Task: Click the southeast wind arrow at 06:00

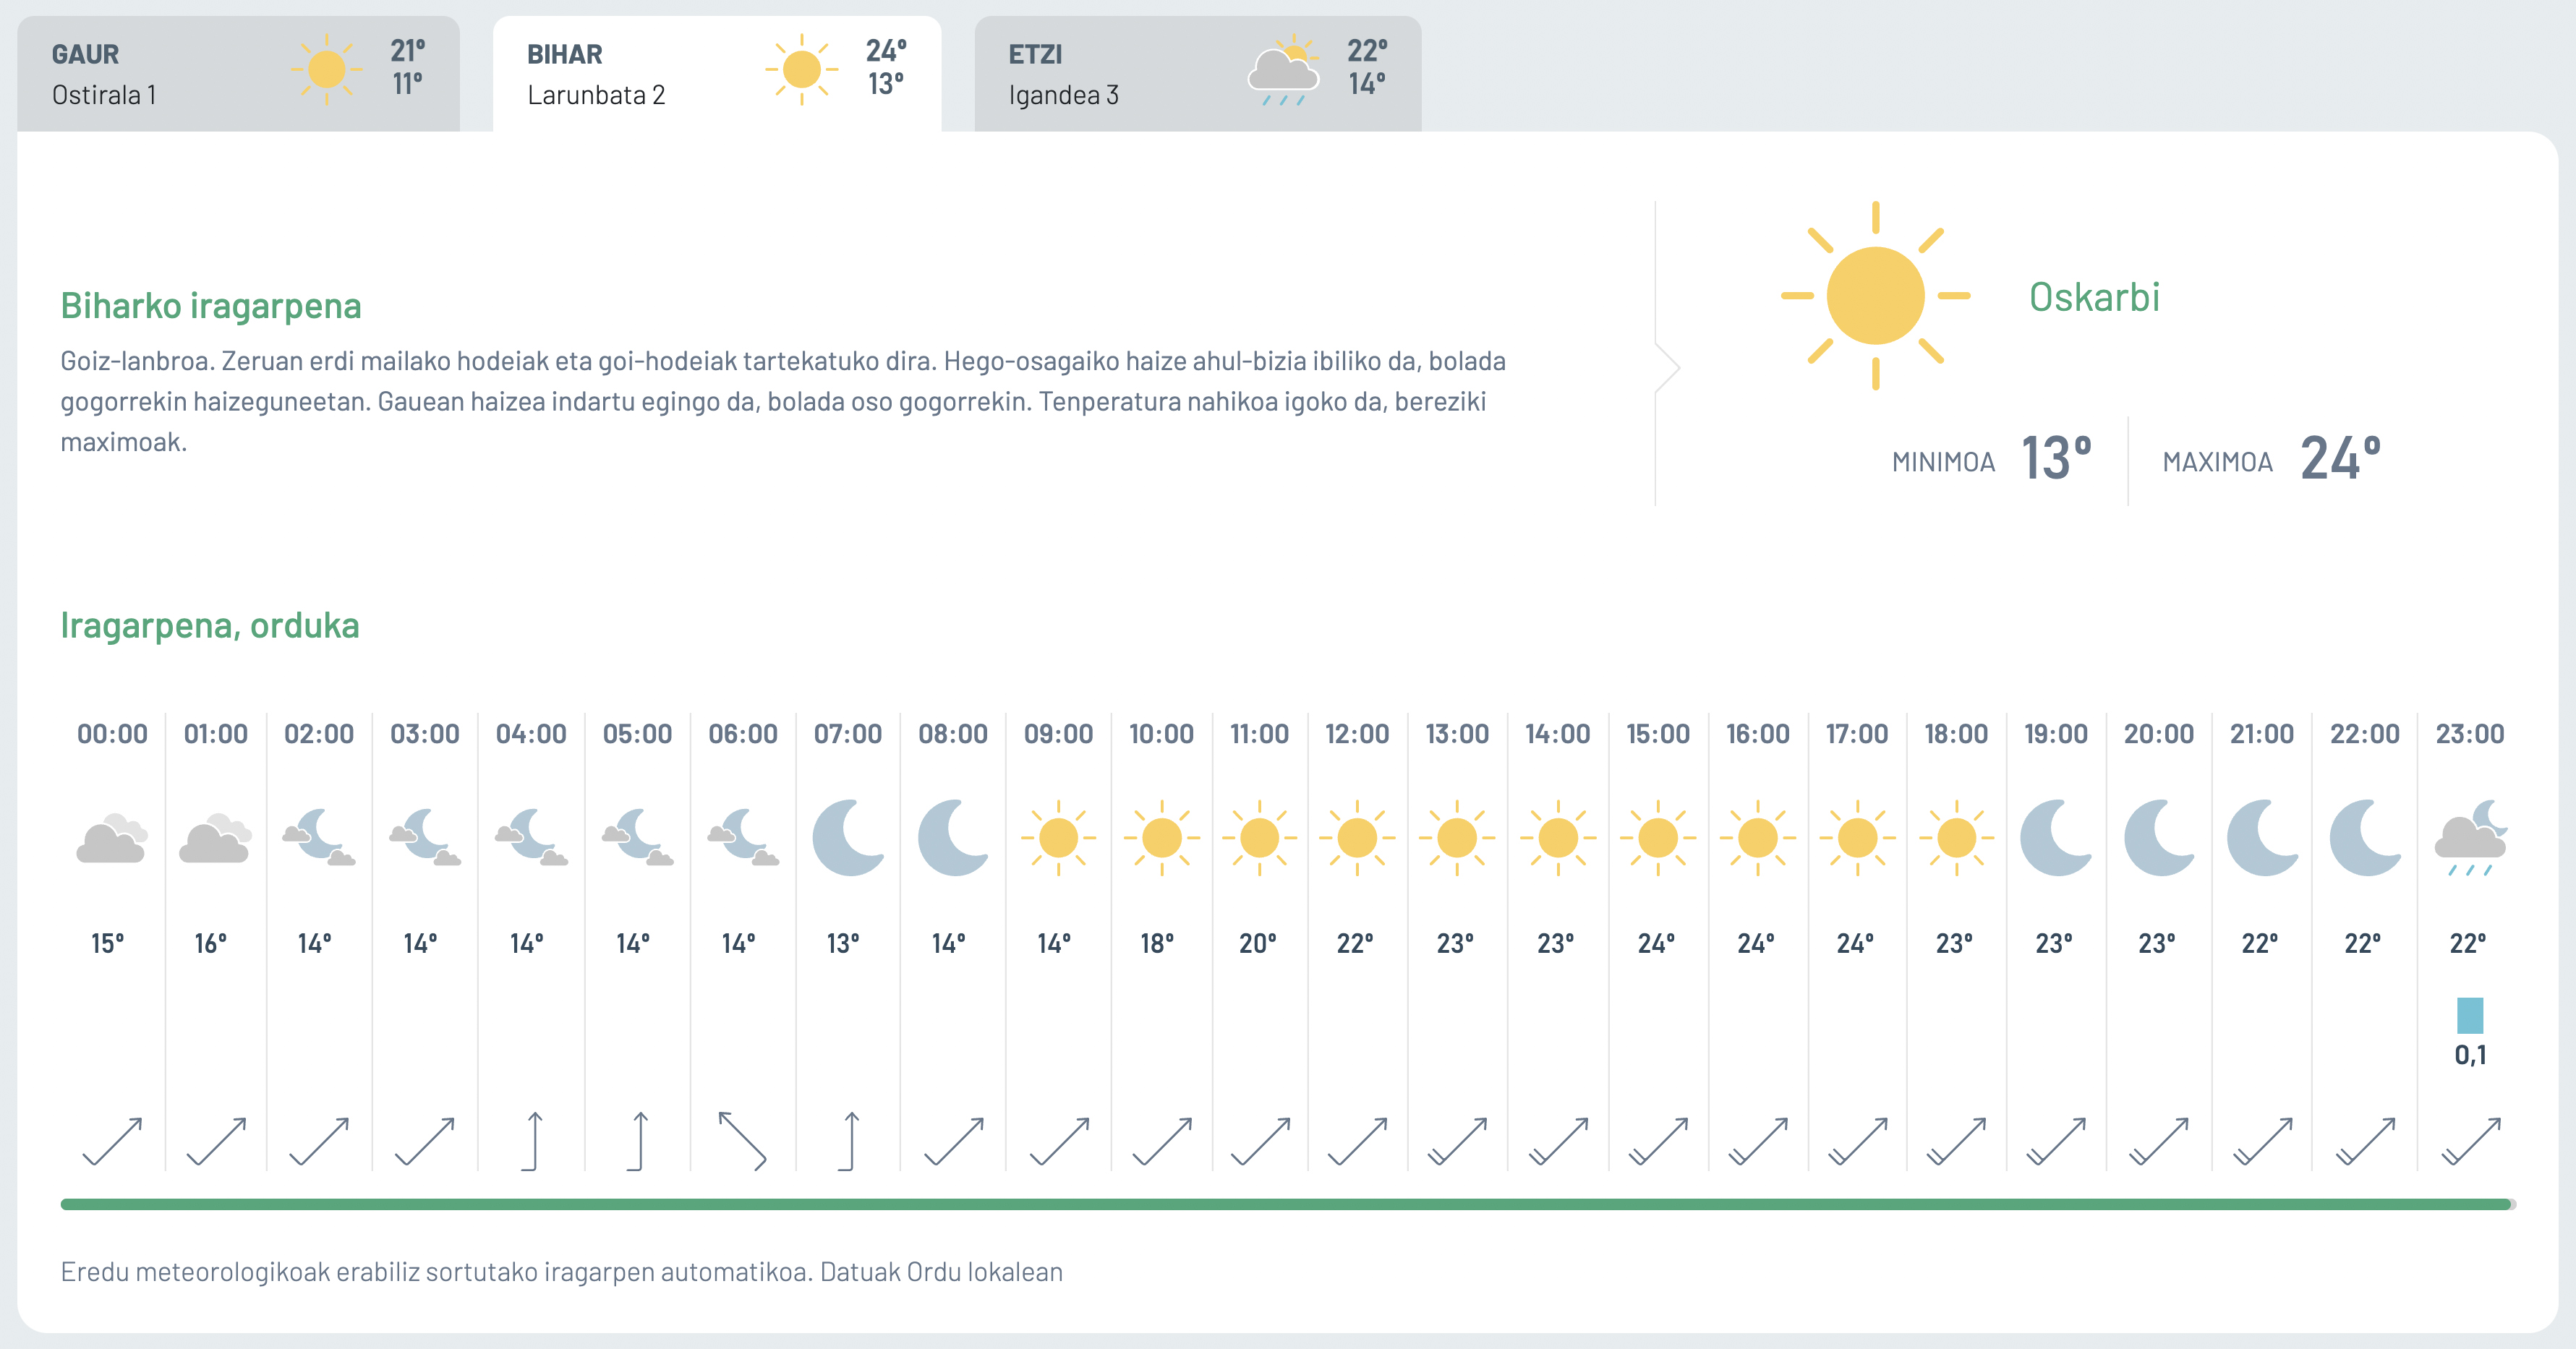Action: pos(742,1141)
